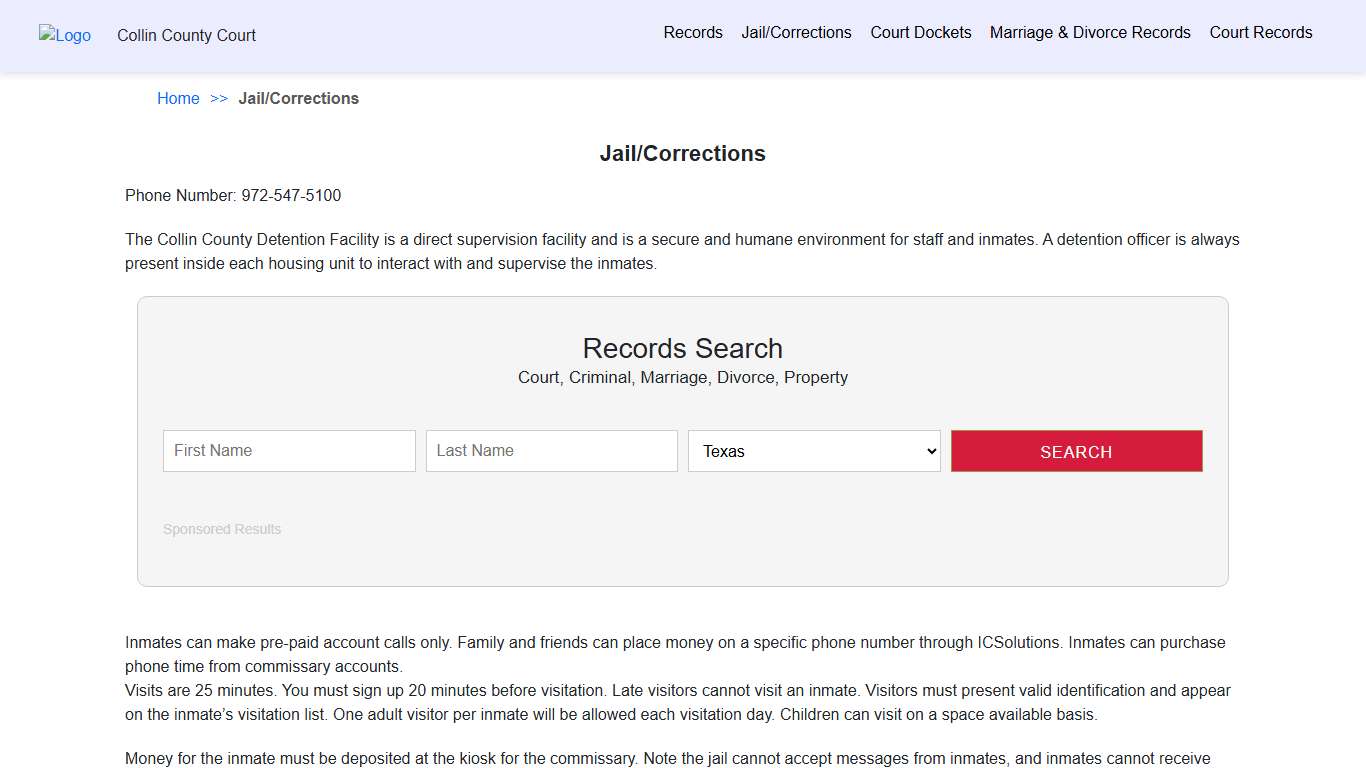Click the Jail/Corrections page heading
Image resolution: width=1366 pixels, height=768 pixels.
pos(683,153)
